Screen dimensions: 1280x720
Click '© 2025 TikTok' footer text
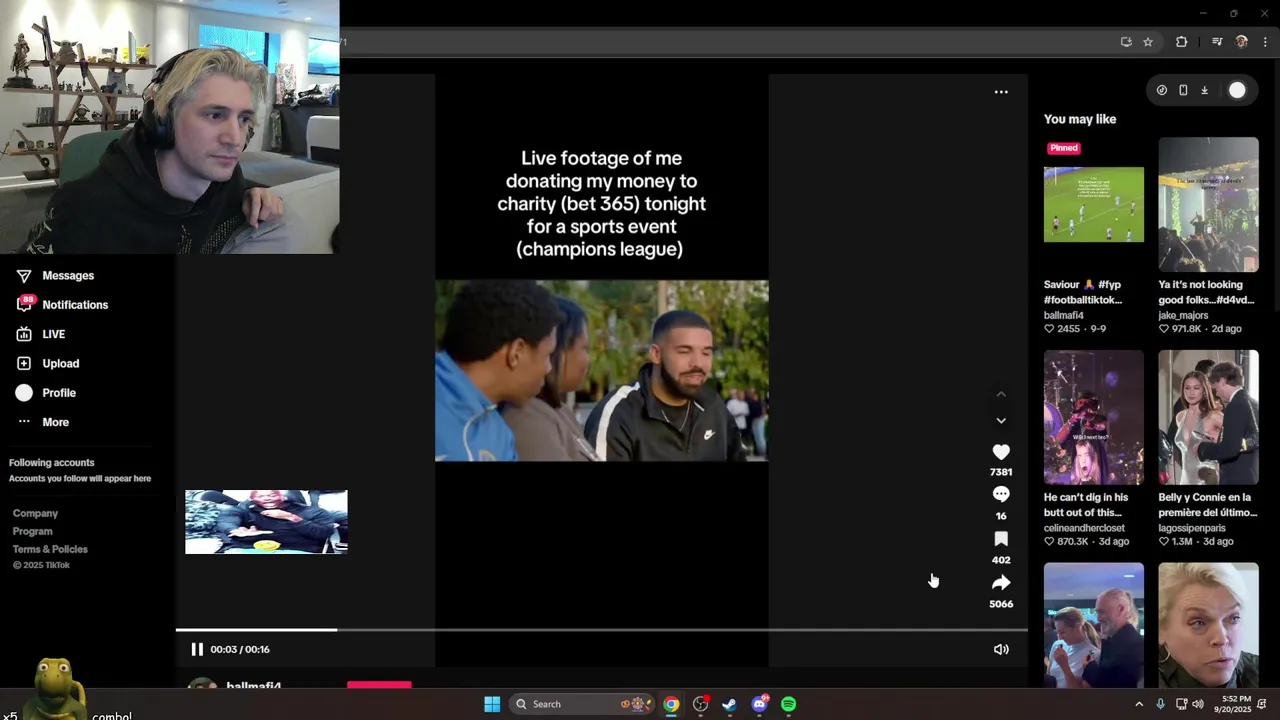(41, 565)
